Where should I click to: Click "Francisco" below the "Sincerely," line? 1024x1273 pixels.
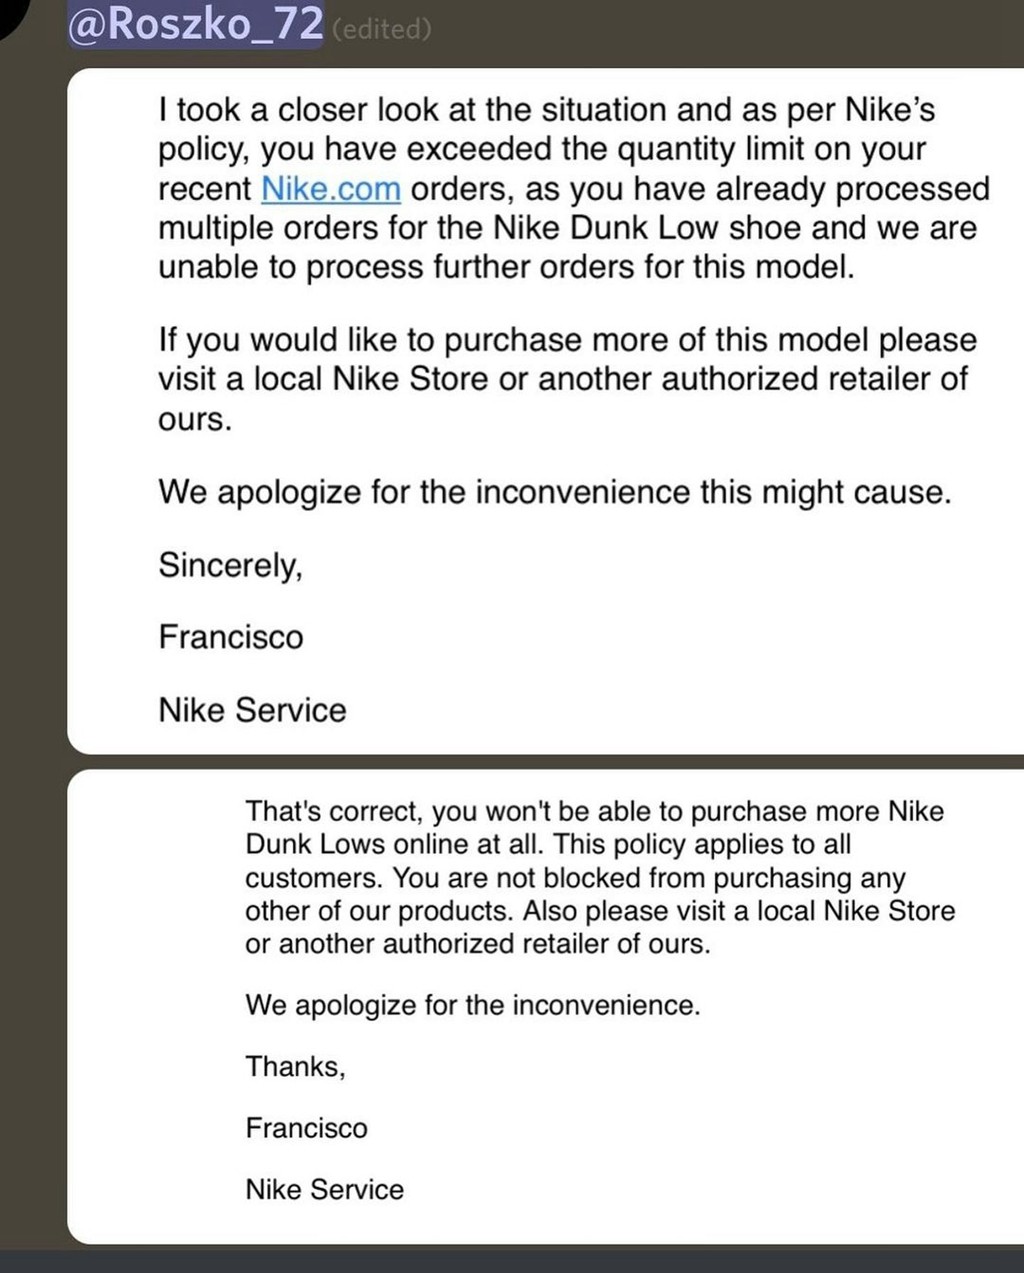tap(230, 637)
